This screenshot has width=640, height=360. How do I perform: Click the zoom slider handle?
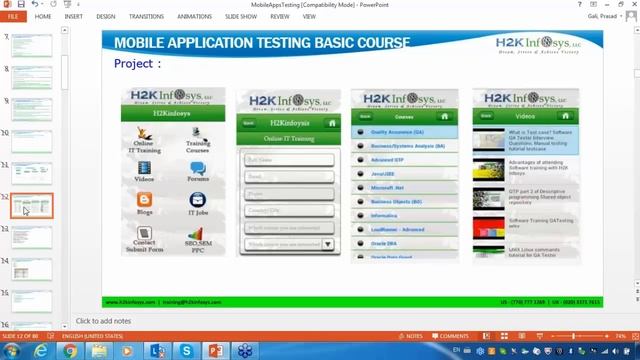coord(573,336)
